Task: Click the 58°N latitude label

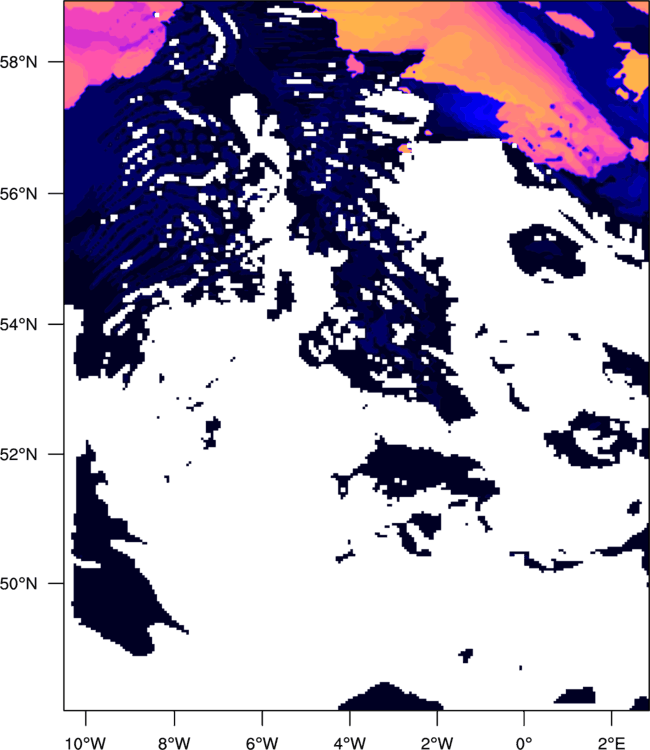Action: [18, 62]
